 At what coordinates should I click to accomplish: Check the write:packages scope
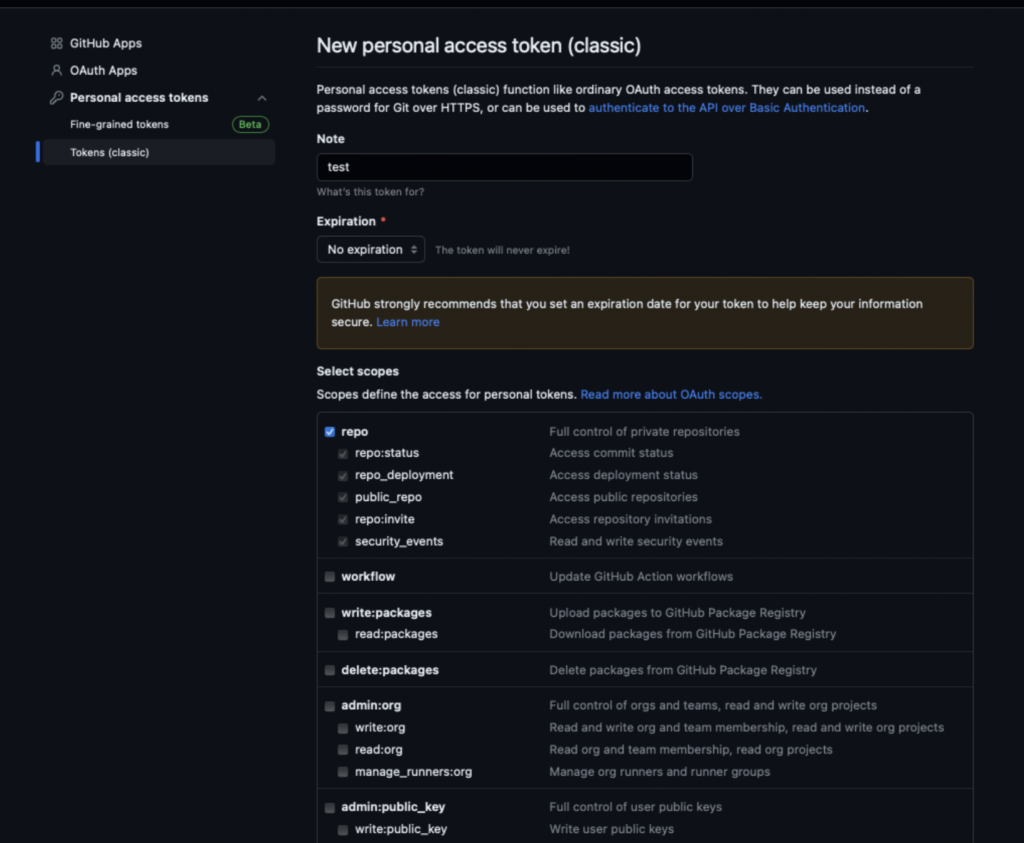point(330,613)
